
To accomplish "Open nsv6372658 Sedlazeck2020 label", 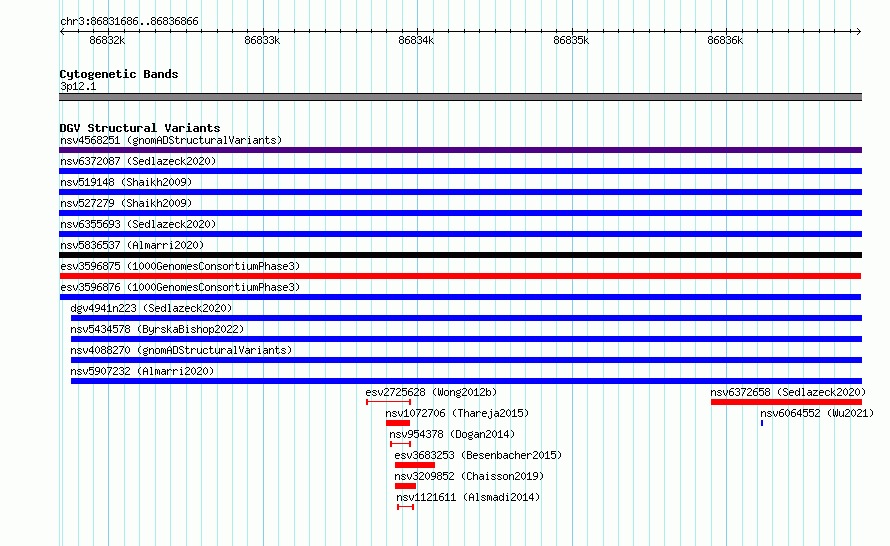I will pos(788,392).
